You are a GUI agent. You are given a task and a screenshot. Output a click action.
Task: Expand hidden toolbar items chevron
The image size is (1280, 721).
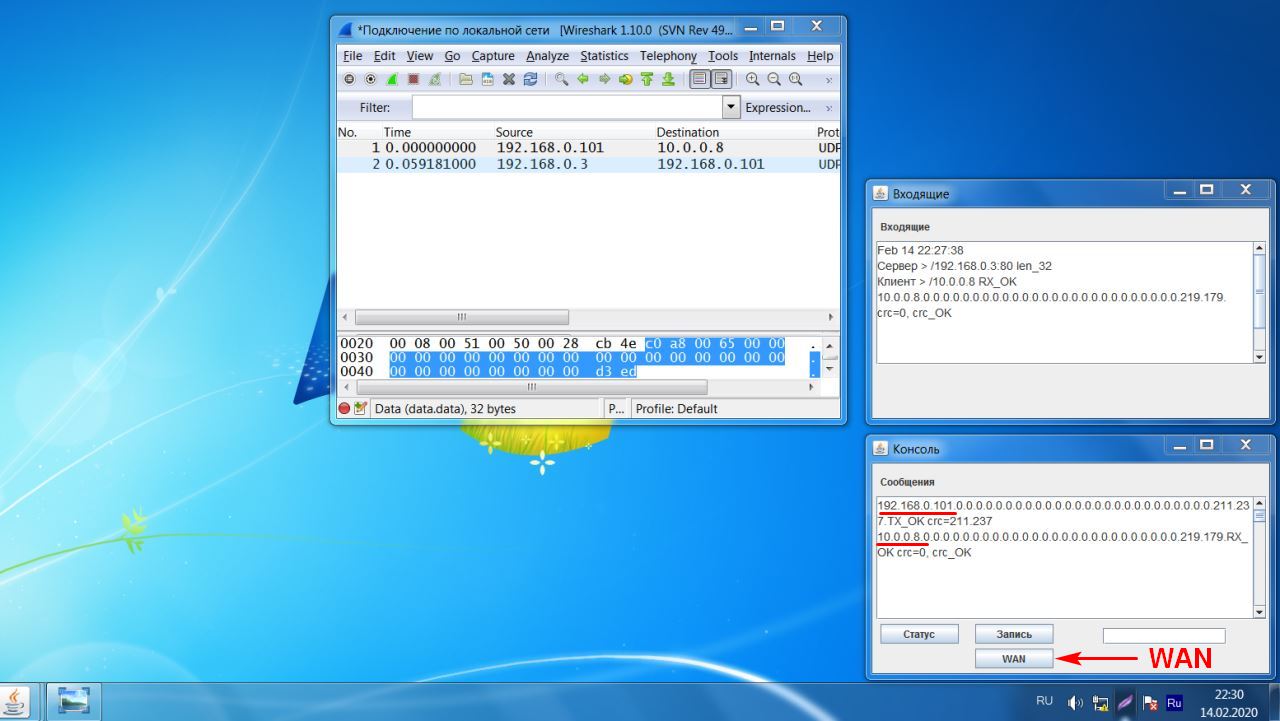click(828, 80)
